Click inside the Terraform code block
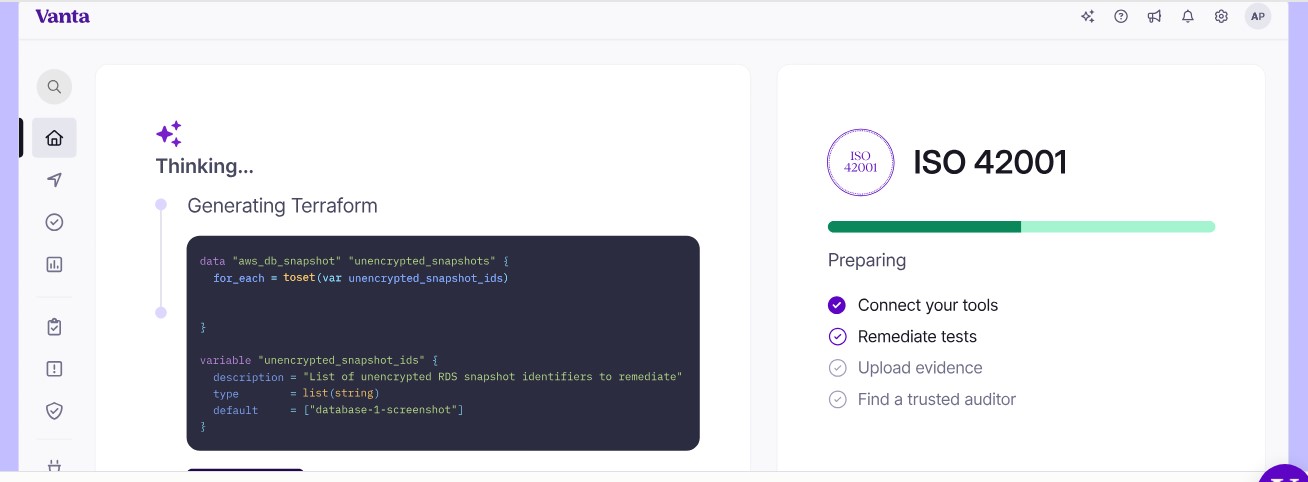Viewport: 1308px width, 482px height. click(443, 343)
